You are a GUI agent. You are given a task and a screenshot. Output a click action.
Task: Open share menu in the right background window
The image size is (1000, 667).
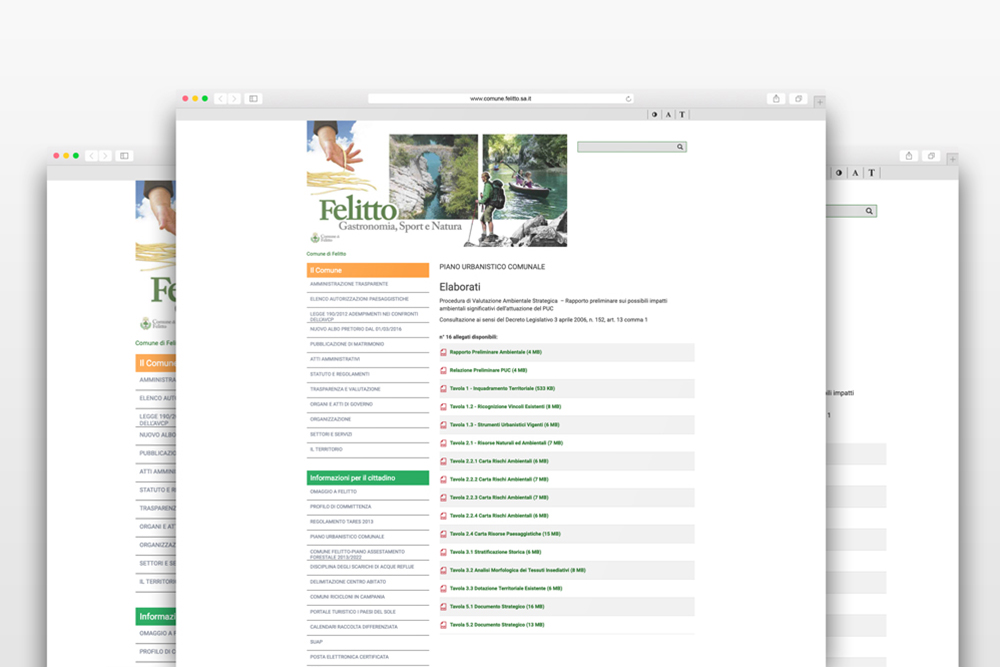click(x=909, y=156)
